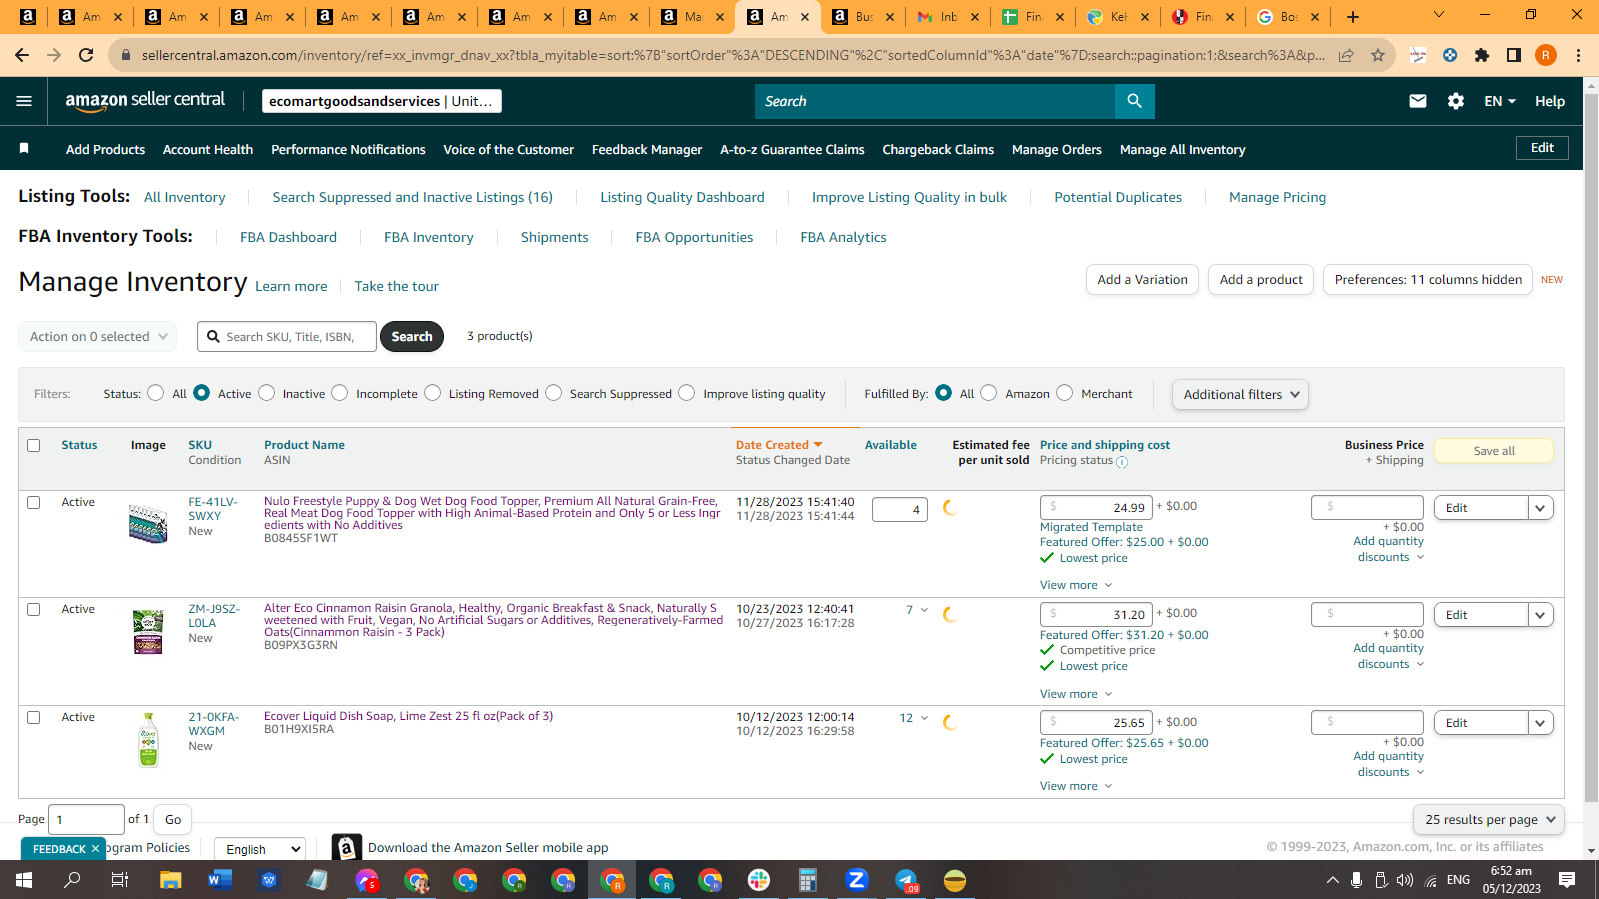
Task: Open Listing Quality Dashboard tool
Action: pos(682,198)
